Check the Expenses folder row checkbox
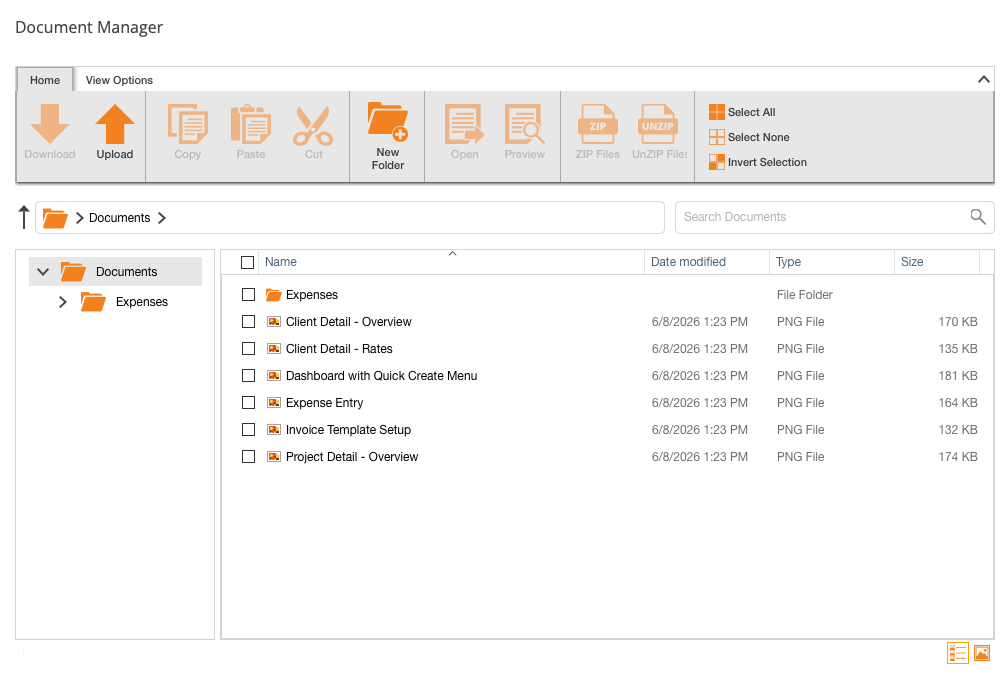Screen dimensions: 1005x675 (x=249, y=294)
